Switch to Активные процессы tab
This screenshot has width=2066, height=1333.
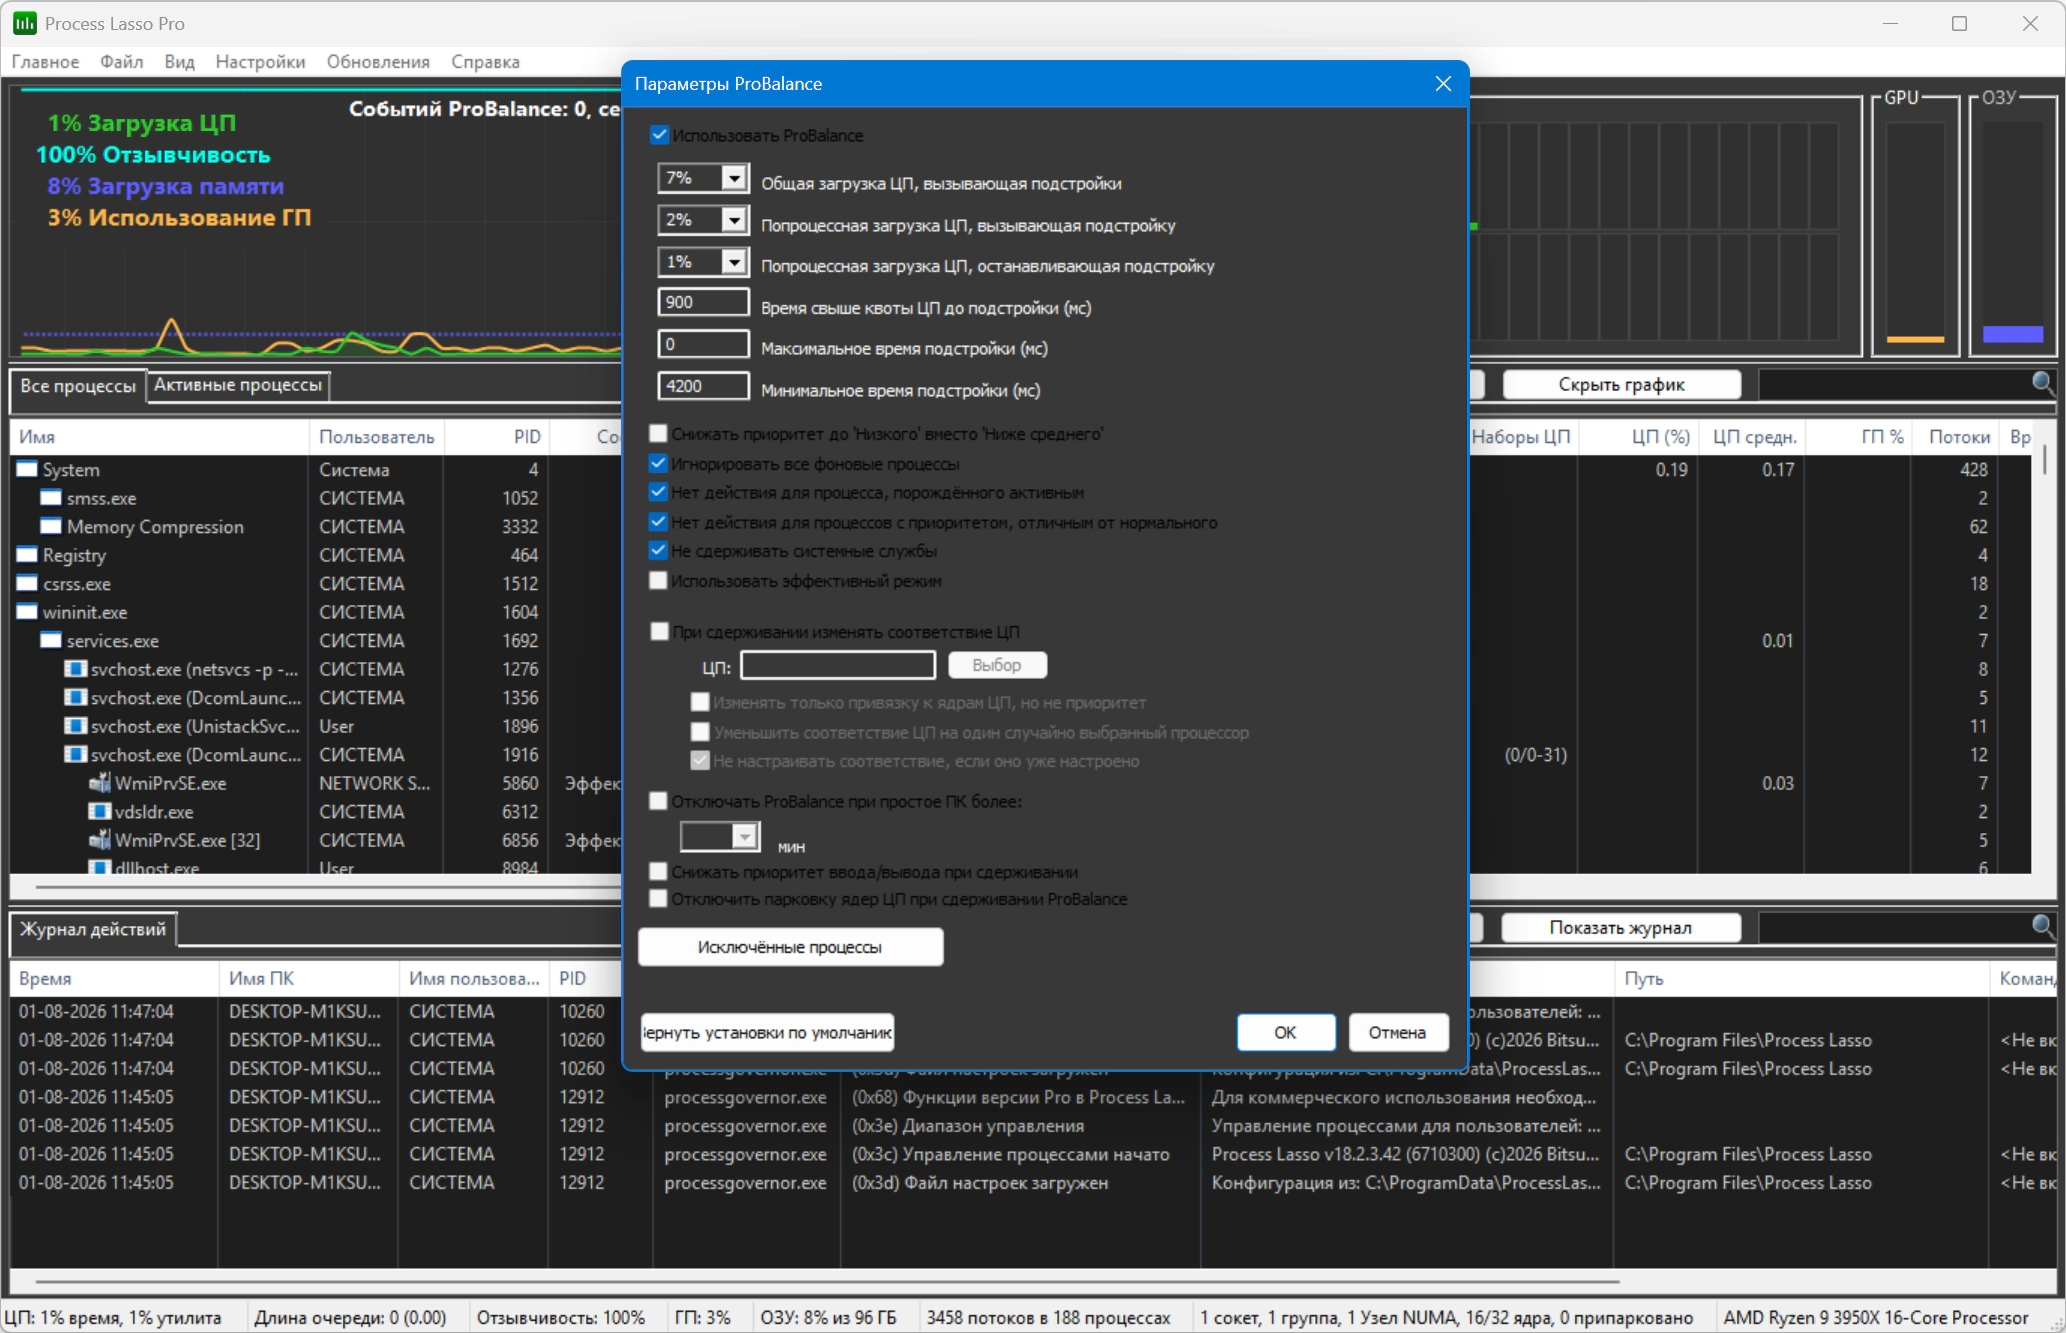[x=238, y=385]
